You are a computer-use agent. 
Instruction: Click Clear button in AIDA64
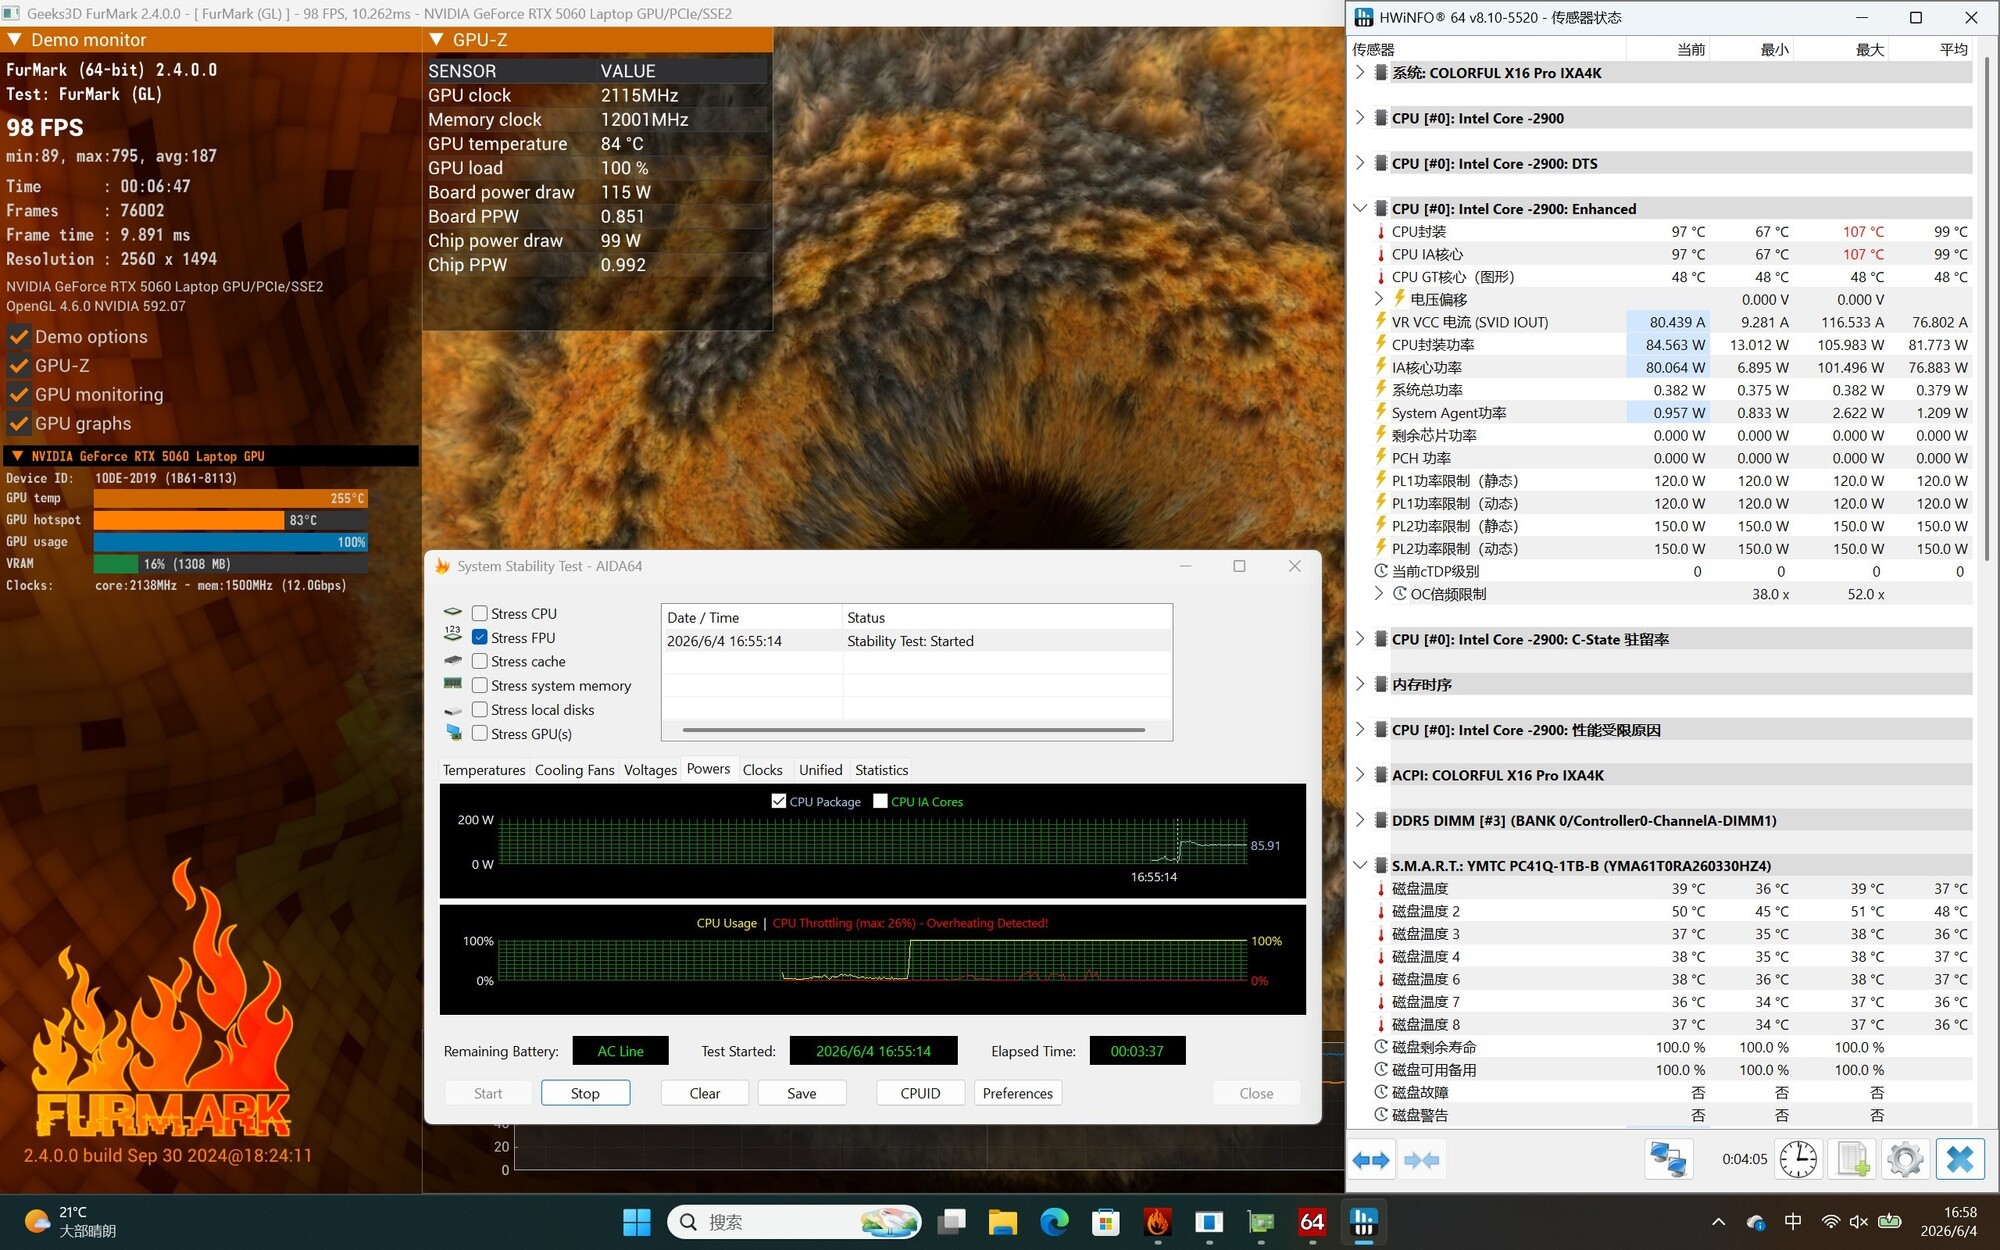(704, 1093)
